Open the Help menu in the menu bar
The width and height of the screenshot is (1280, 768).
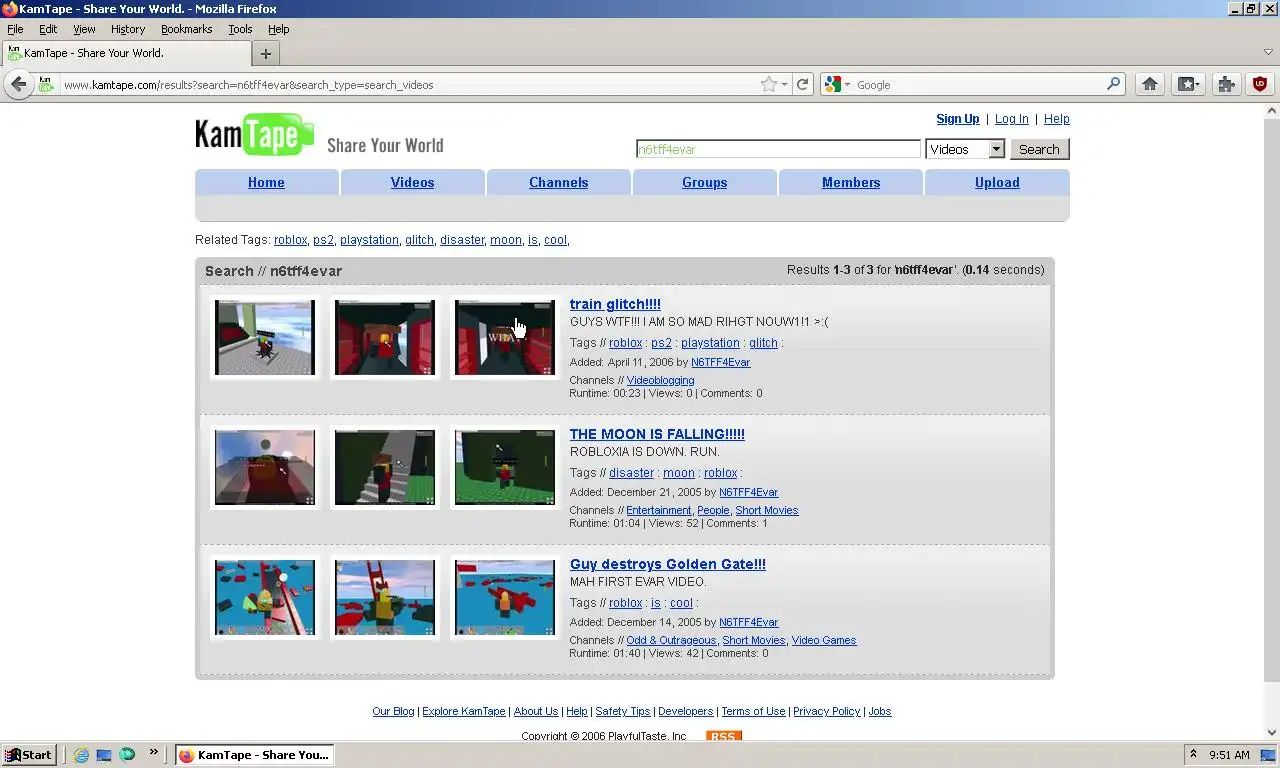click(x=279, y=29)
